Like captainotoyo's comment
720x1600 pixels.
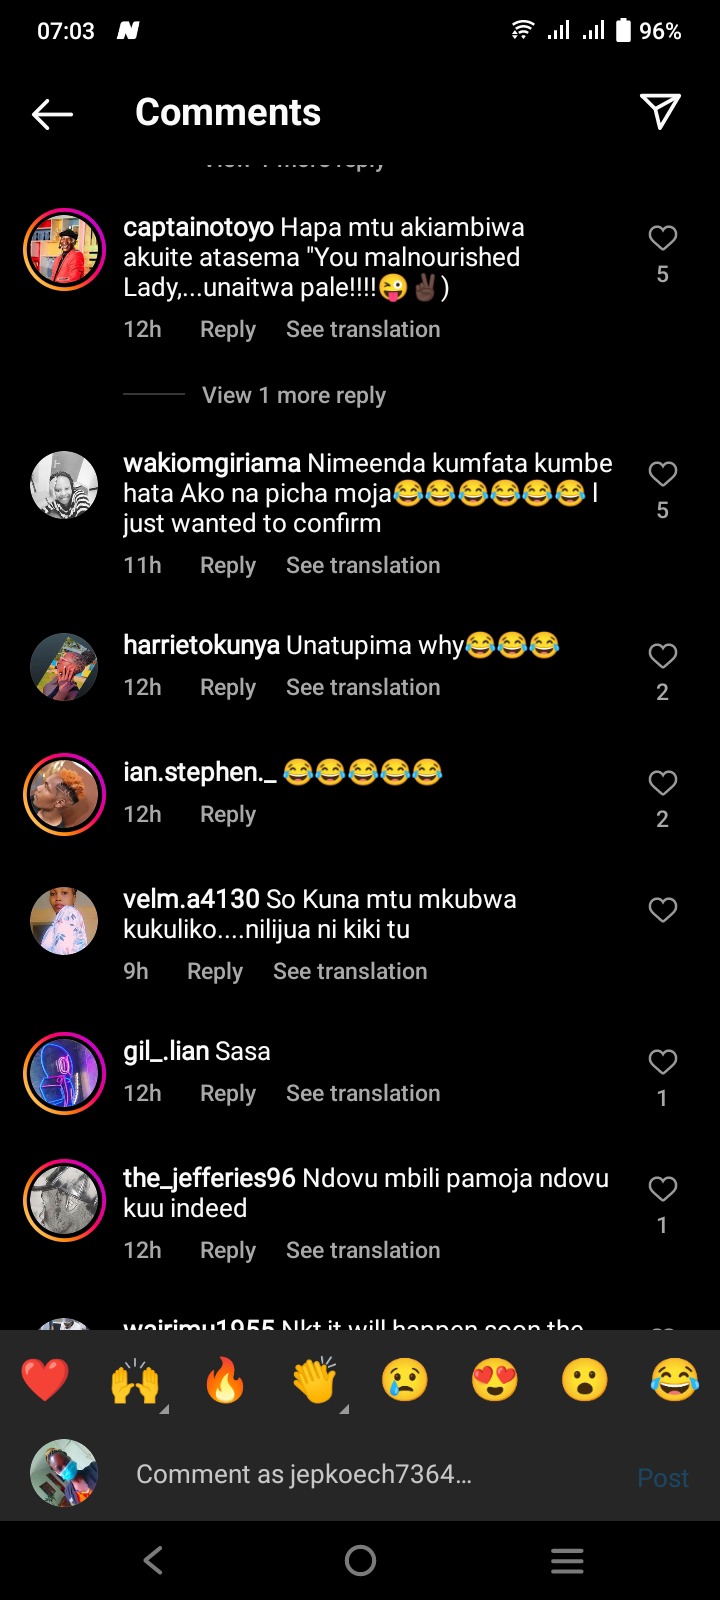coord(662,238)
